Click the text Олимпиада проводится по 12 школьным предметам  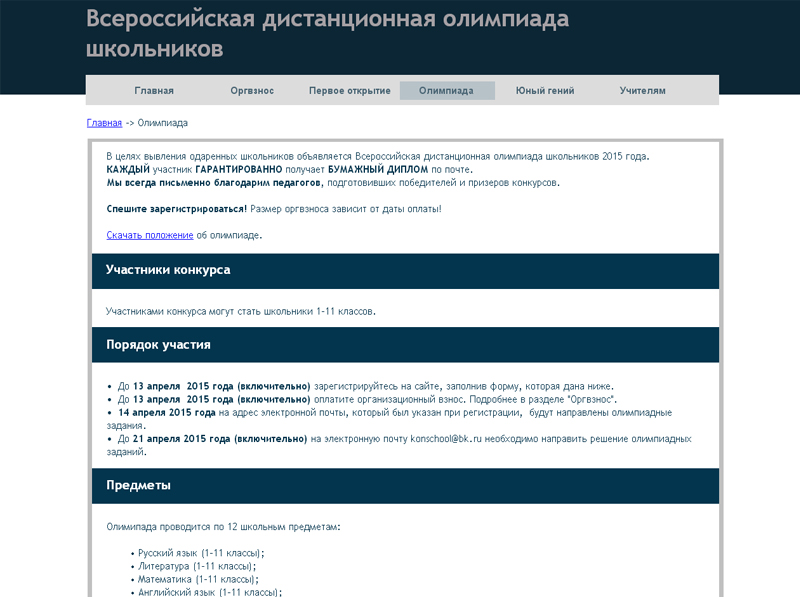223,527
